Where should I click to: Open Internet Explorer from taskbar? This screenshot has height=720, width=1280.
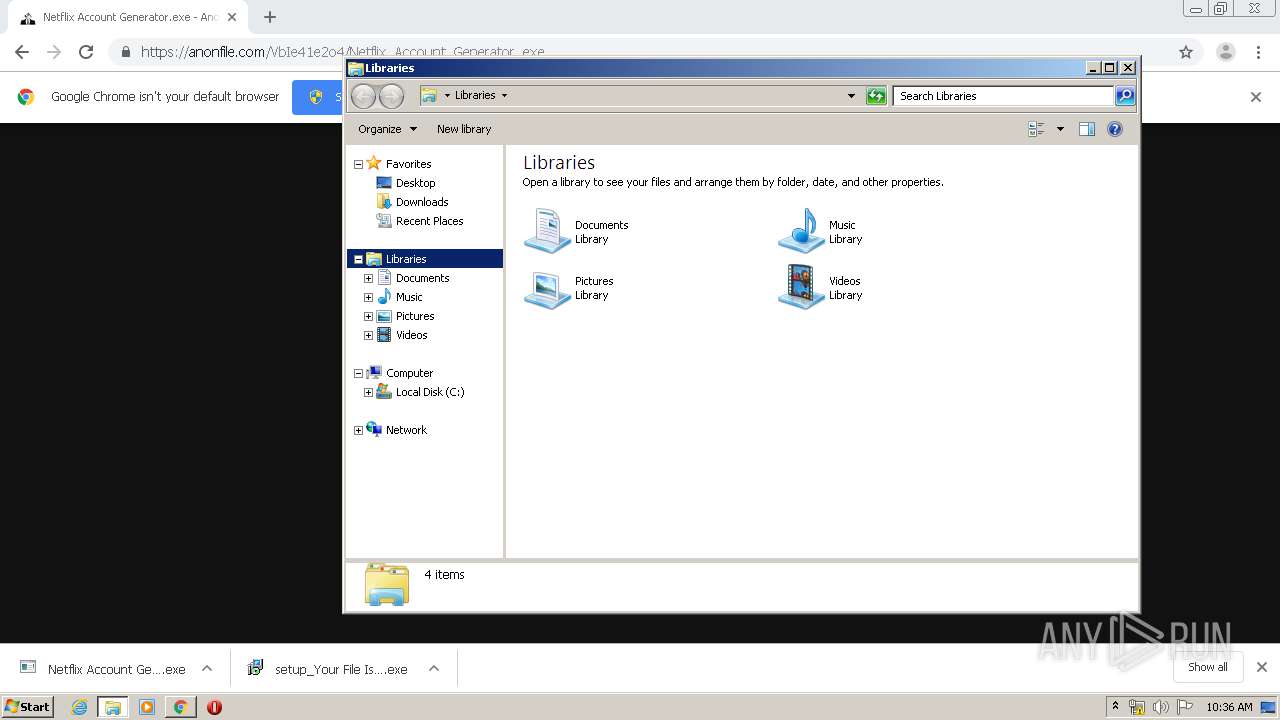click(79, 707)
